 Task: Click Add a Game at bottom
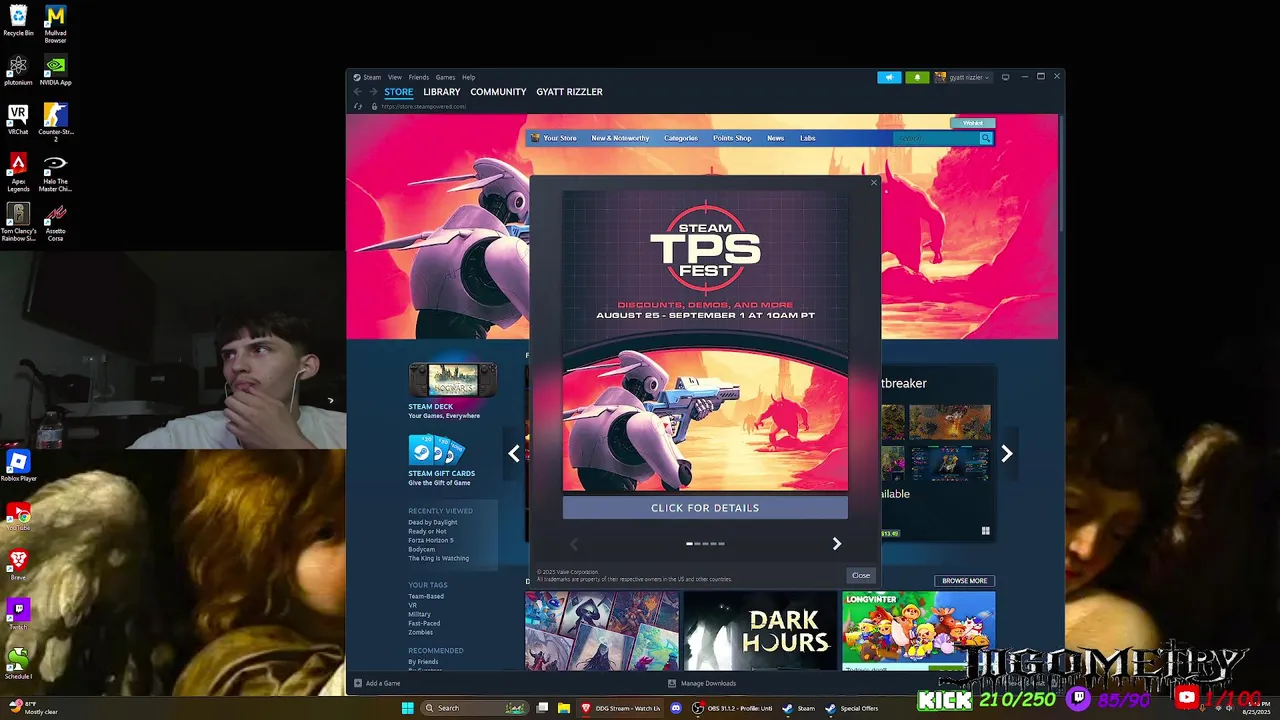(377, 684)
